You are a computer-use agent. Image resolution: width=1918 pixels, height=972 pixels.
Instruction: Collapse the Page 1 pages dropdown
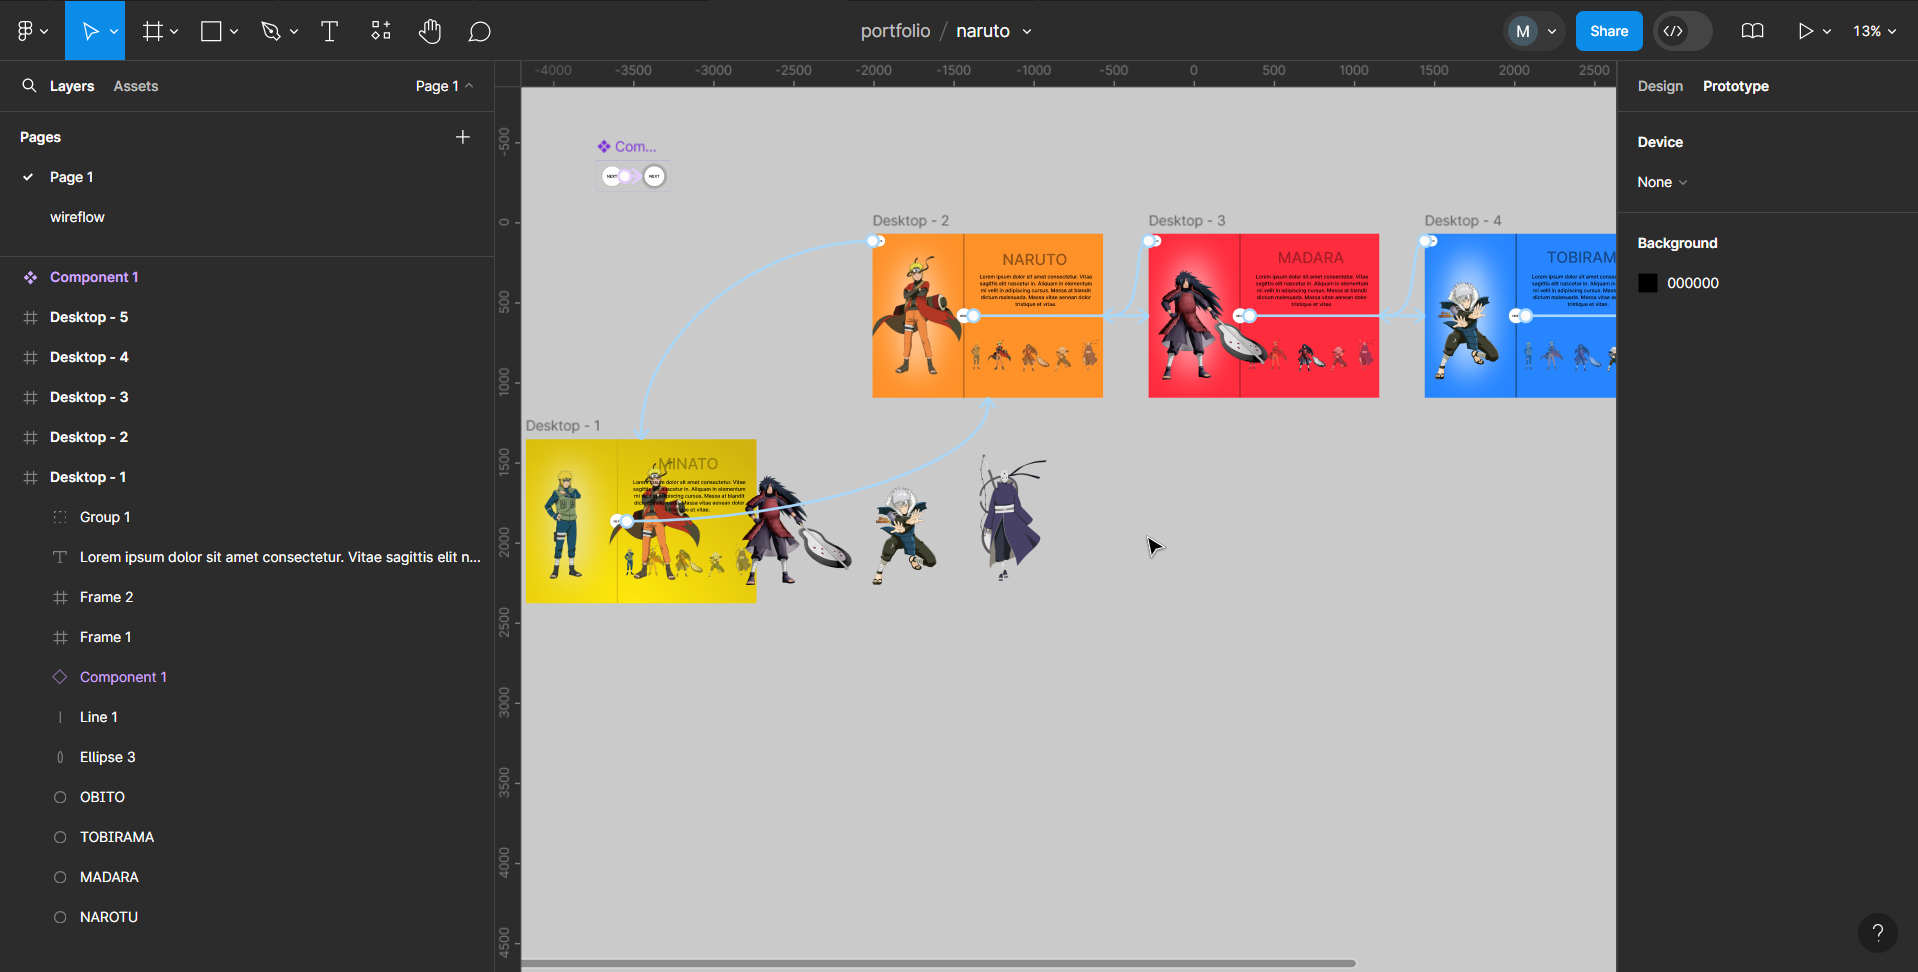click(444, 86)
